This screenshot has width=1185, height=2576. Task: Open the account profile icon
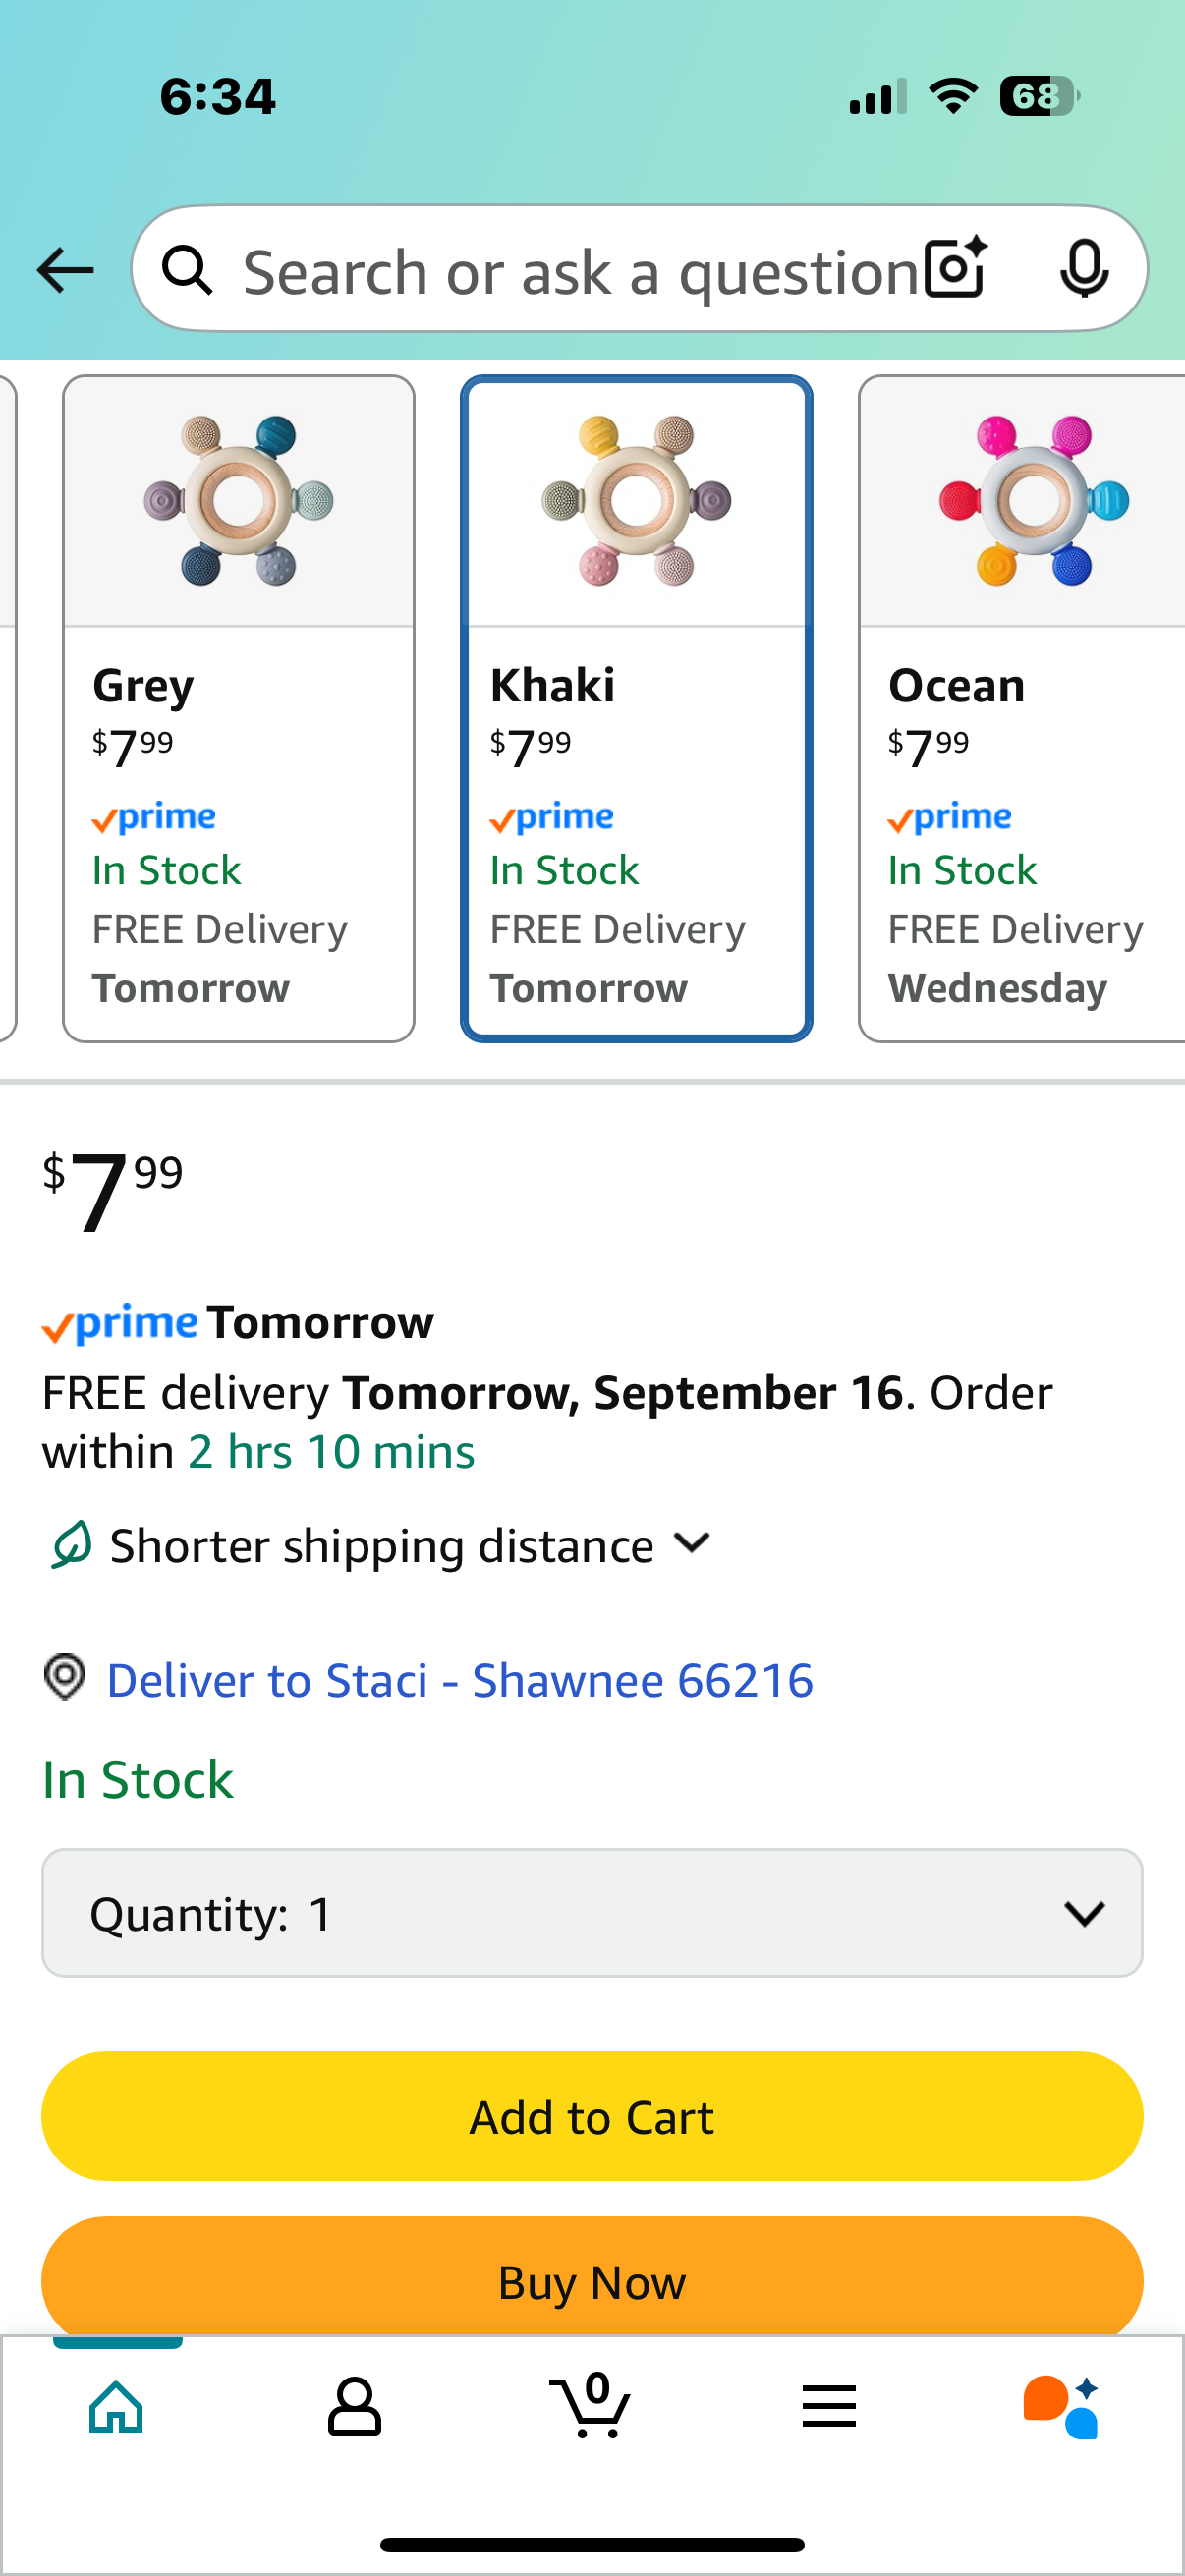click(354, 2406)
